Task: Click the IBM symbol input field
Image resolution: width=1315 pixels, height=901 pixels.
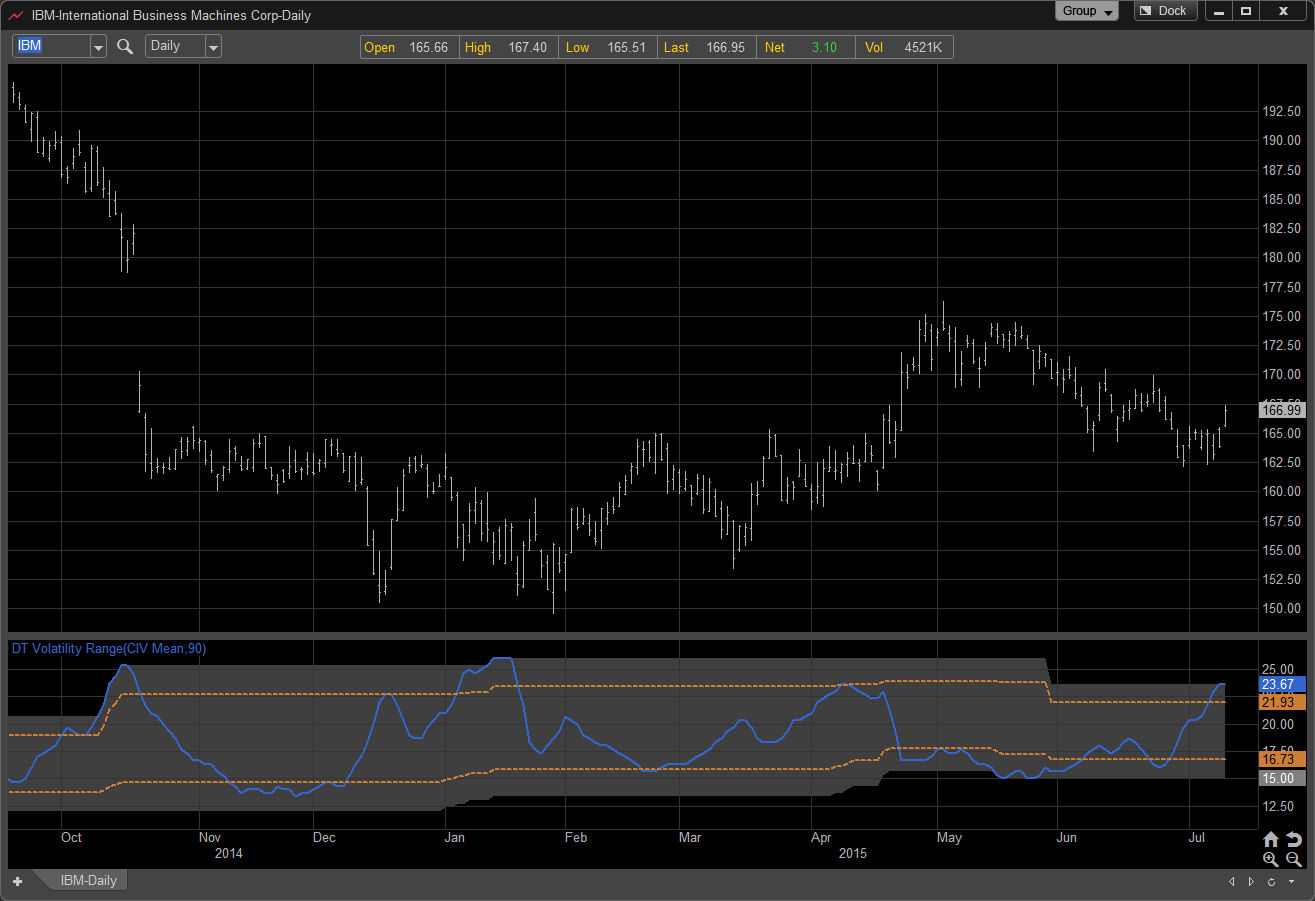Action: (51, 46)
